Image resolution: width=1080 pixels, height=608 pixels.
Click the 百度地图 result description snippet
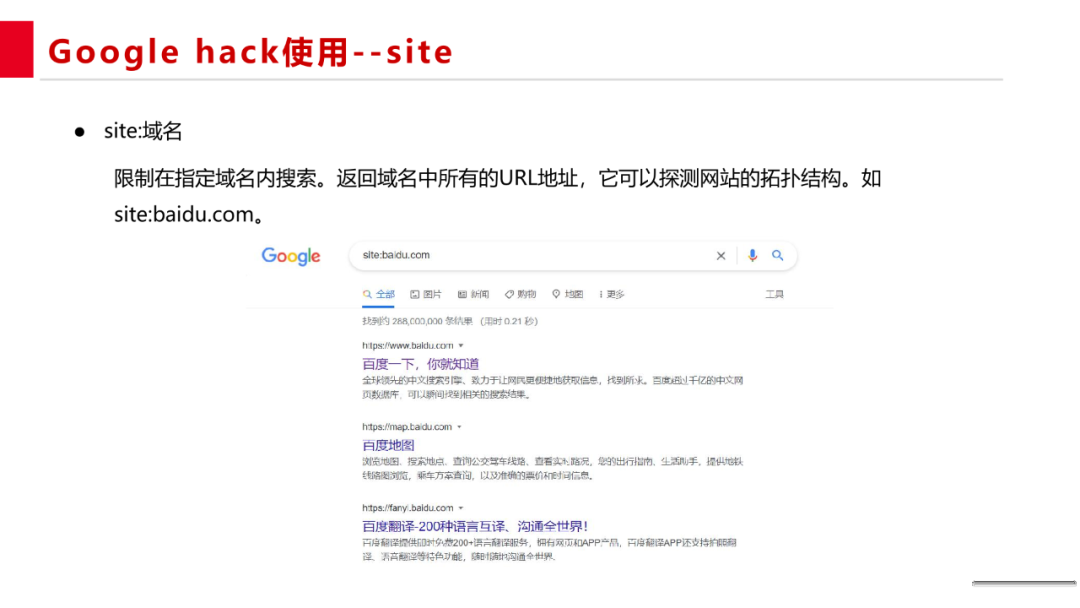(x=552, y=468)
